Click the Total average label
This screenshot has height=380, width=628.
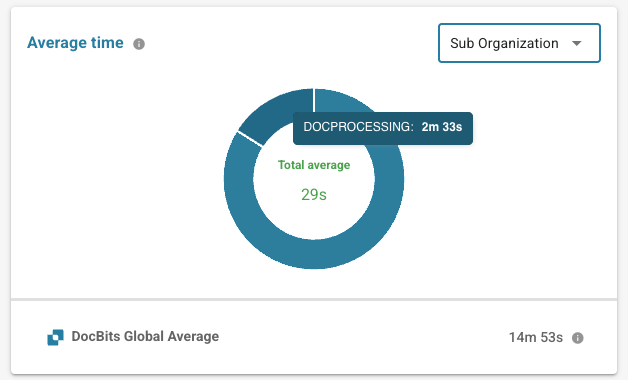coord(314,165)
